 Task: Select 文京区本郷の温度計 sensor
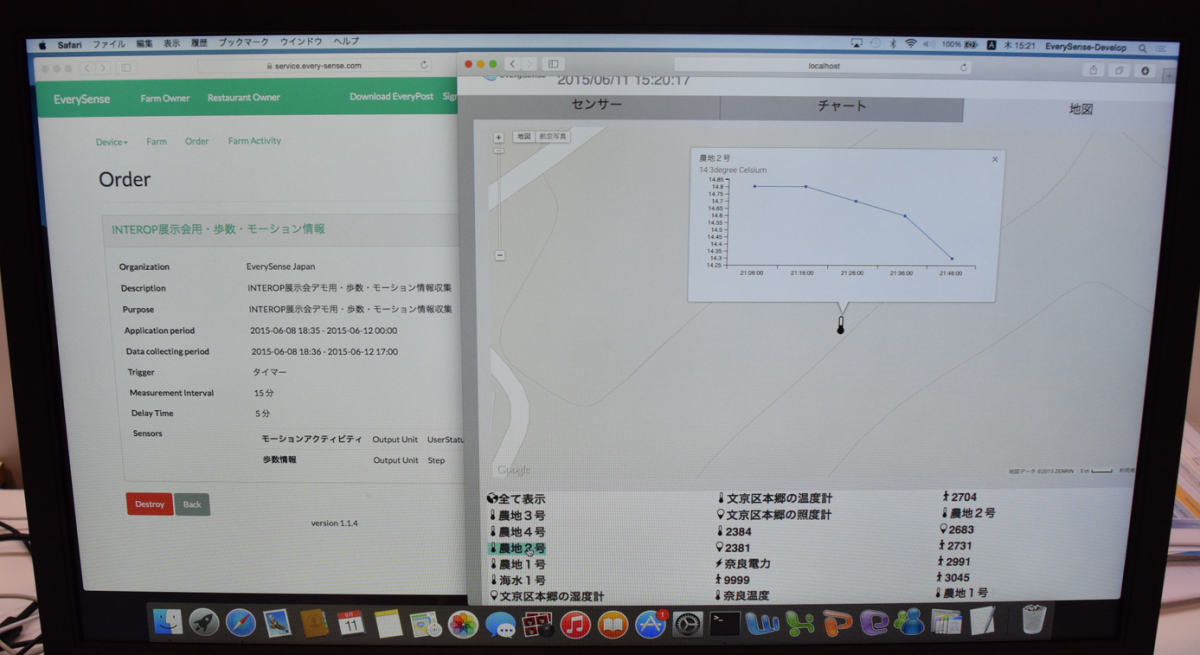coord(775,498)
